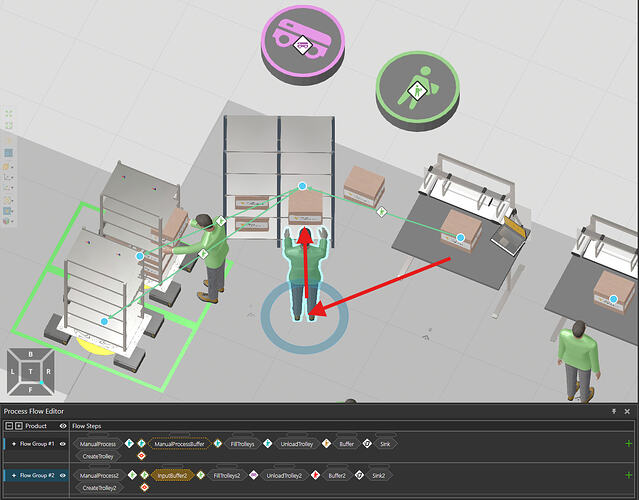Click blue node on box on left table
The image size is (639, 500).
(460, 237)
